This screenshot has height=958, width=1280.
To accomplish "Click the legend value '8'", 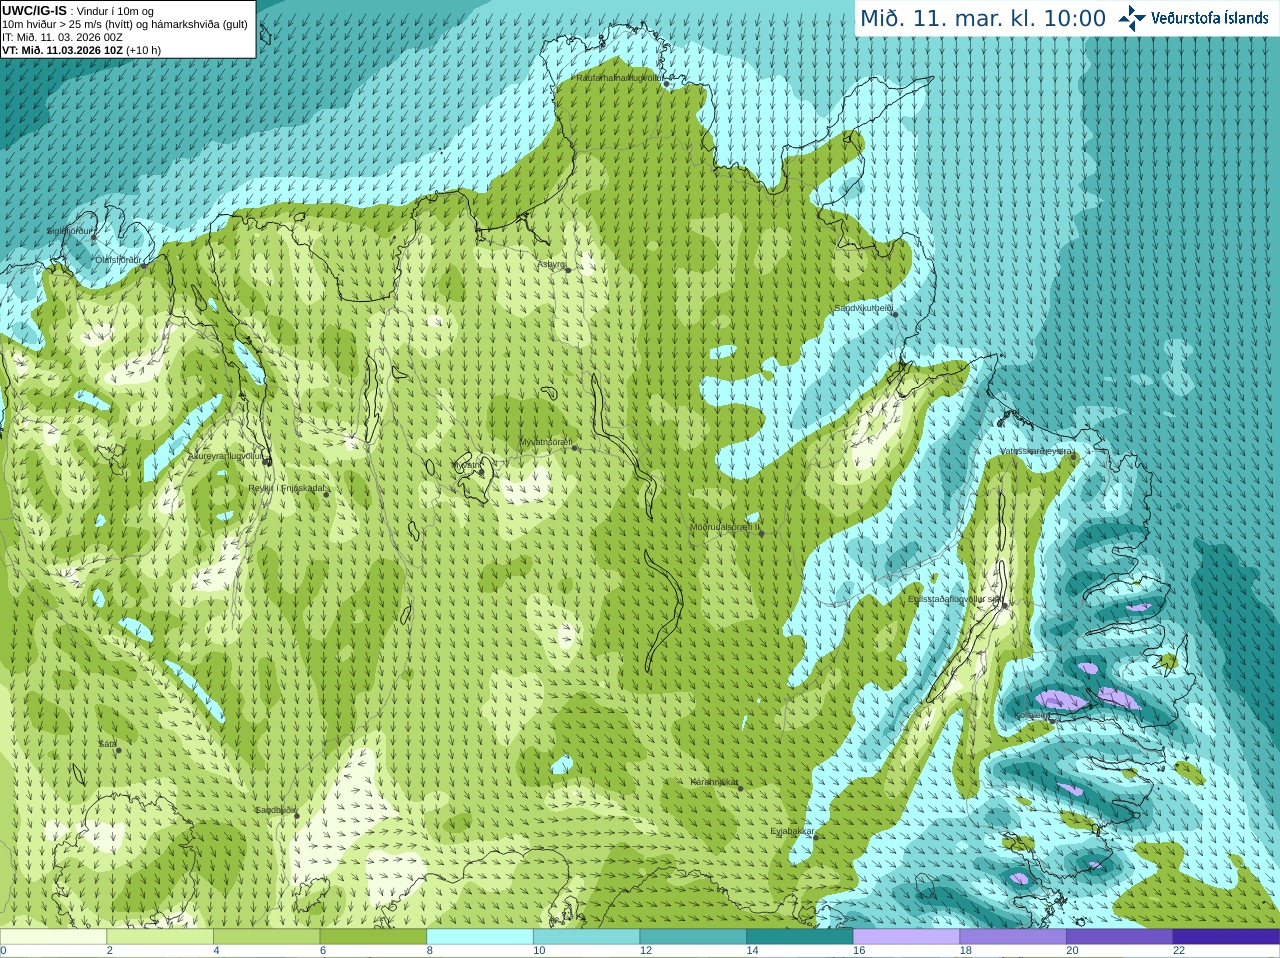I will pyautogui.click(x=430, y=951).
